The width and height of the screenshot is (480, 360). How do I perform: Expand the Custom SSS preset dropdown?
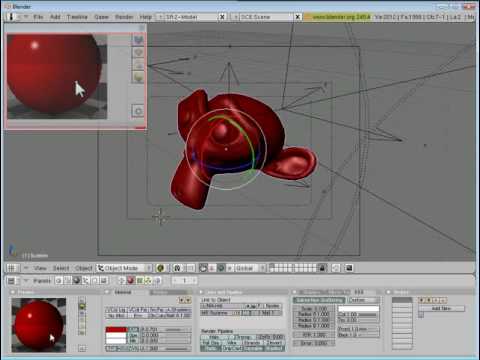click(364, 300)
